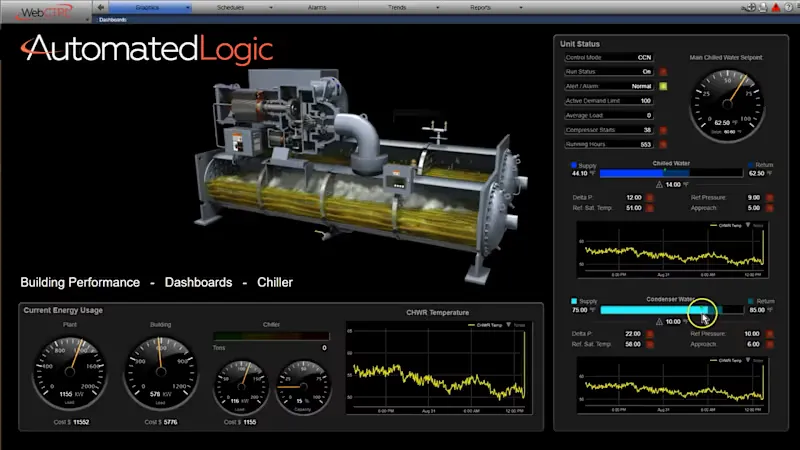The height and width of the screenshot is (450, 800).
Task: Click the Building Cost $ 5776 value
Action: pos(171,422)
